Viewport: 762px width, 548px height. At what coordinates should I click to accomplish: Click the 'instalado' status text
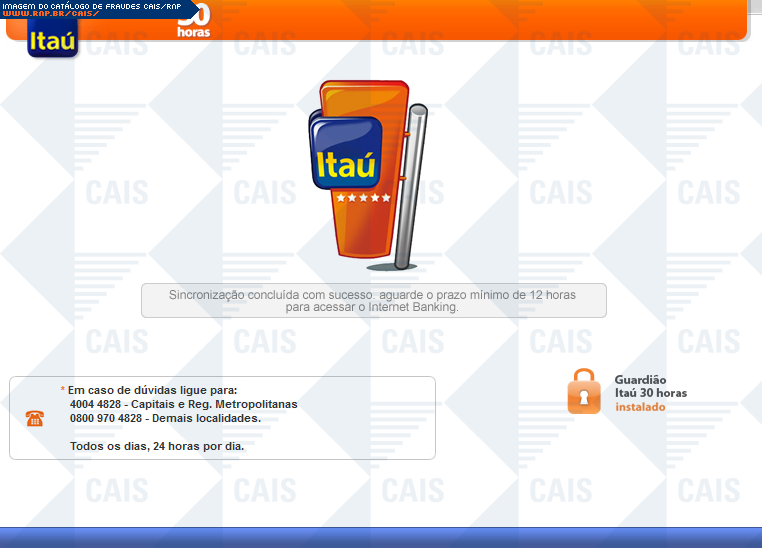point(640,407)
